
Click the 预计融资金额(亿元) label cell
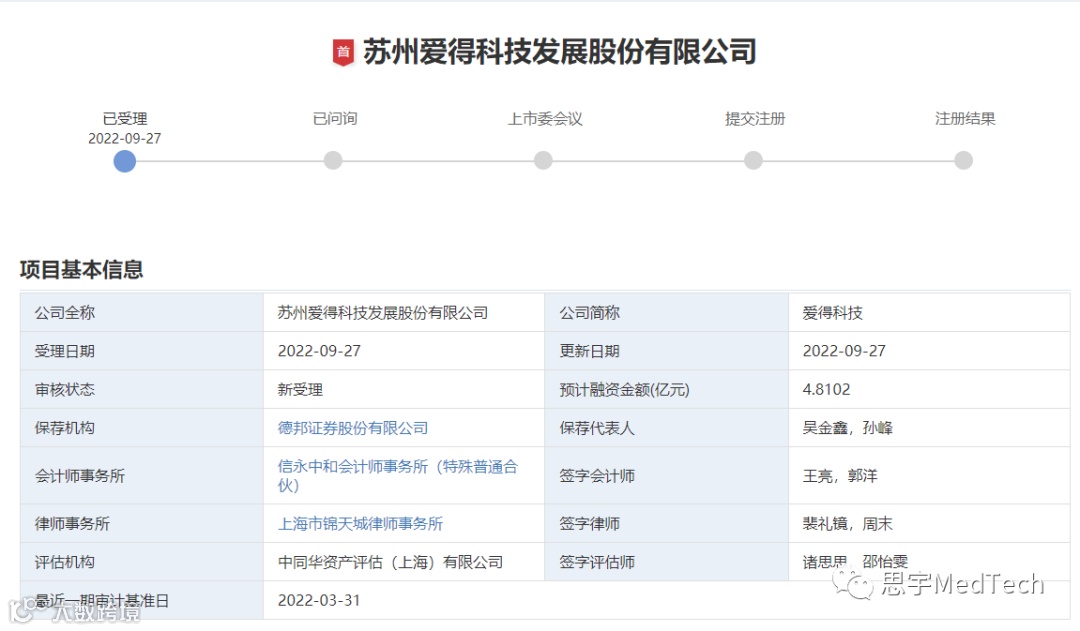point(667,389)
